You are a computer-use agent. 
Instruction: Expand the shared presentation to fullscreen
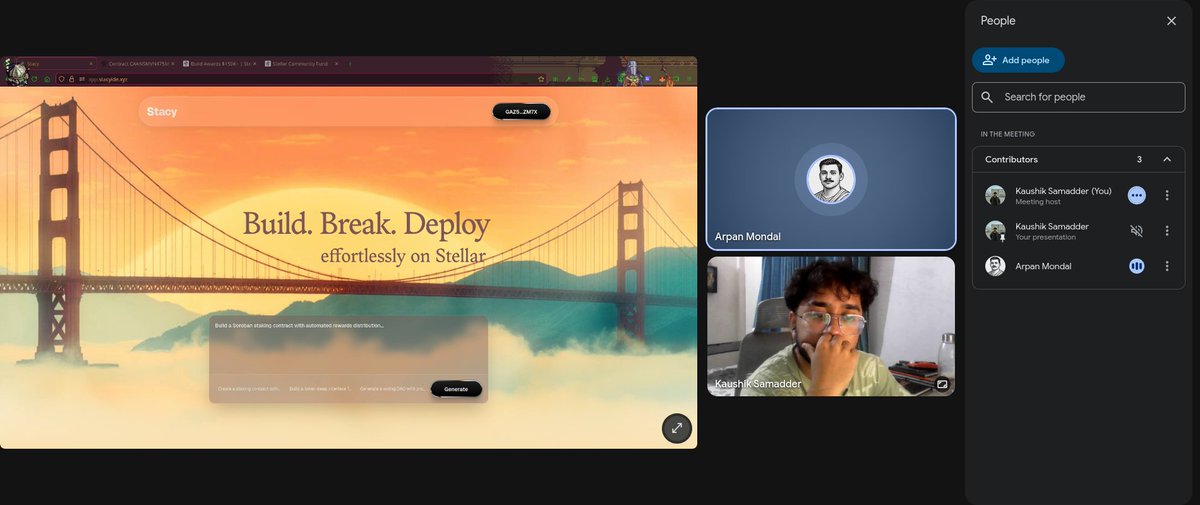pyautogui.click(x=677, y=428)
